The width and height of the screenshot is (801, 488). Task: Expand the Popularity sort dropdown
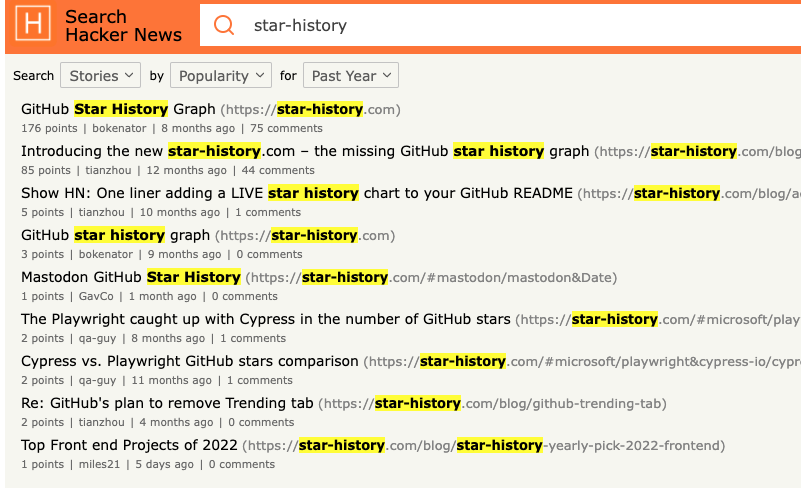220,75
